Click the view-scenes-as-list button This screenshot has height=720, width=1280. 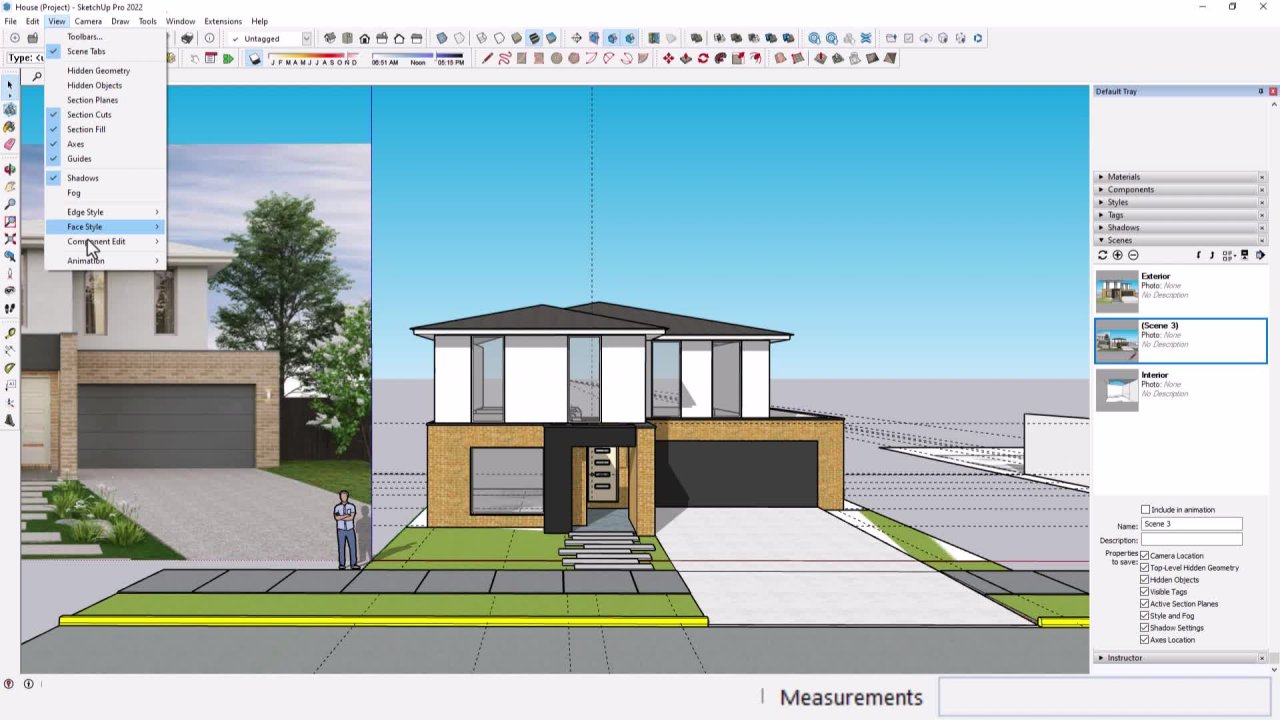pos(1227,255)
